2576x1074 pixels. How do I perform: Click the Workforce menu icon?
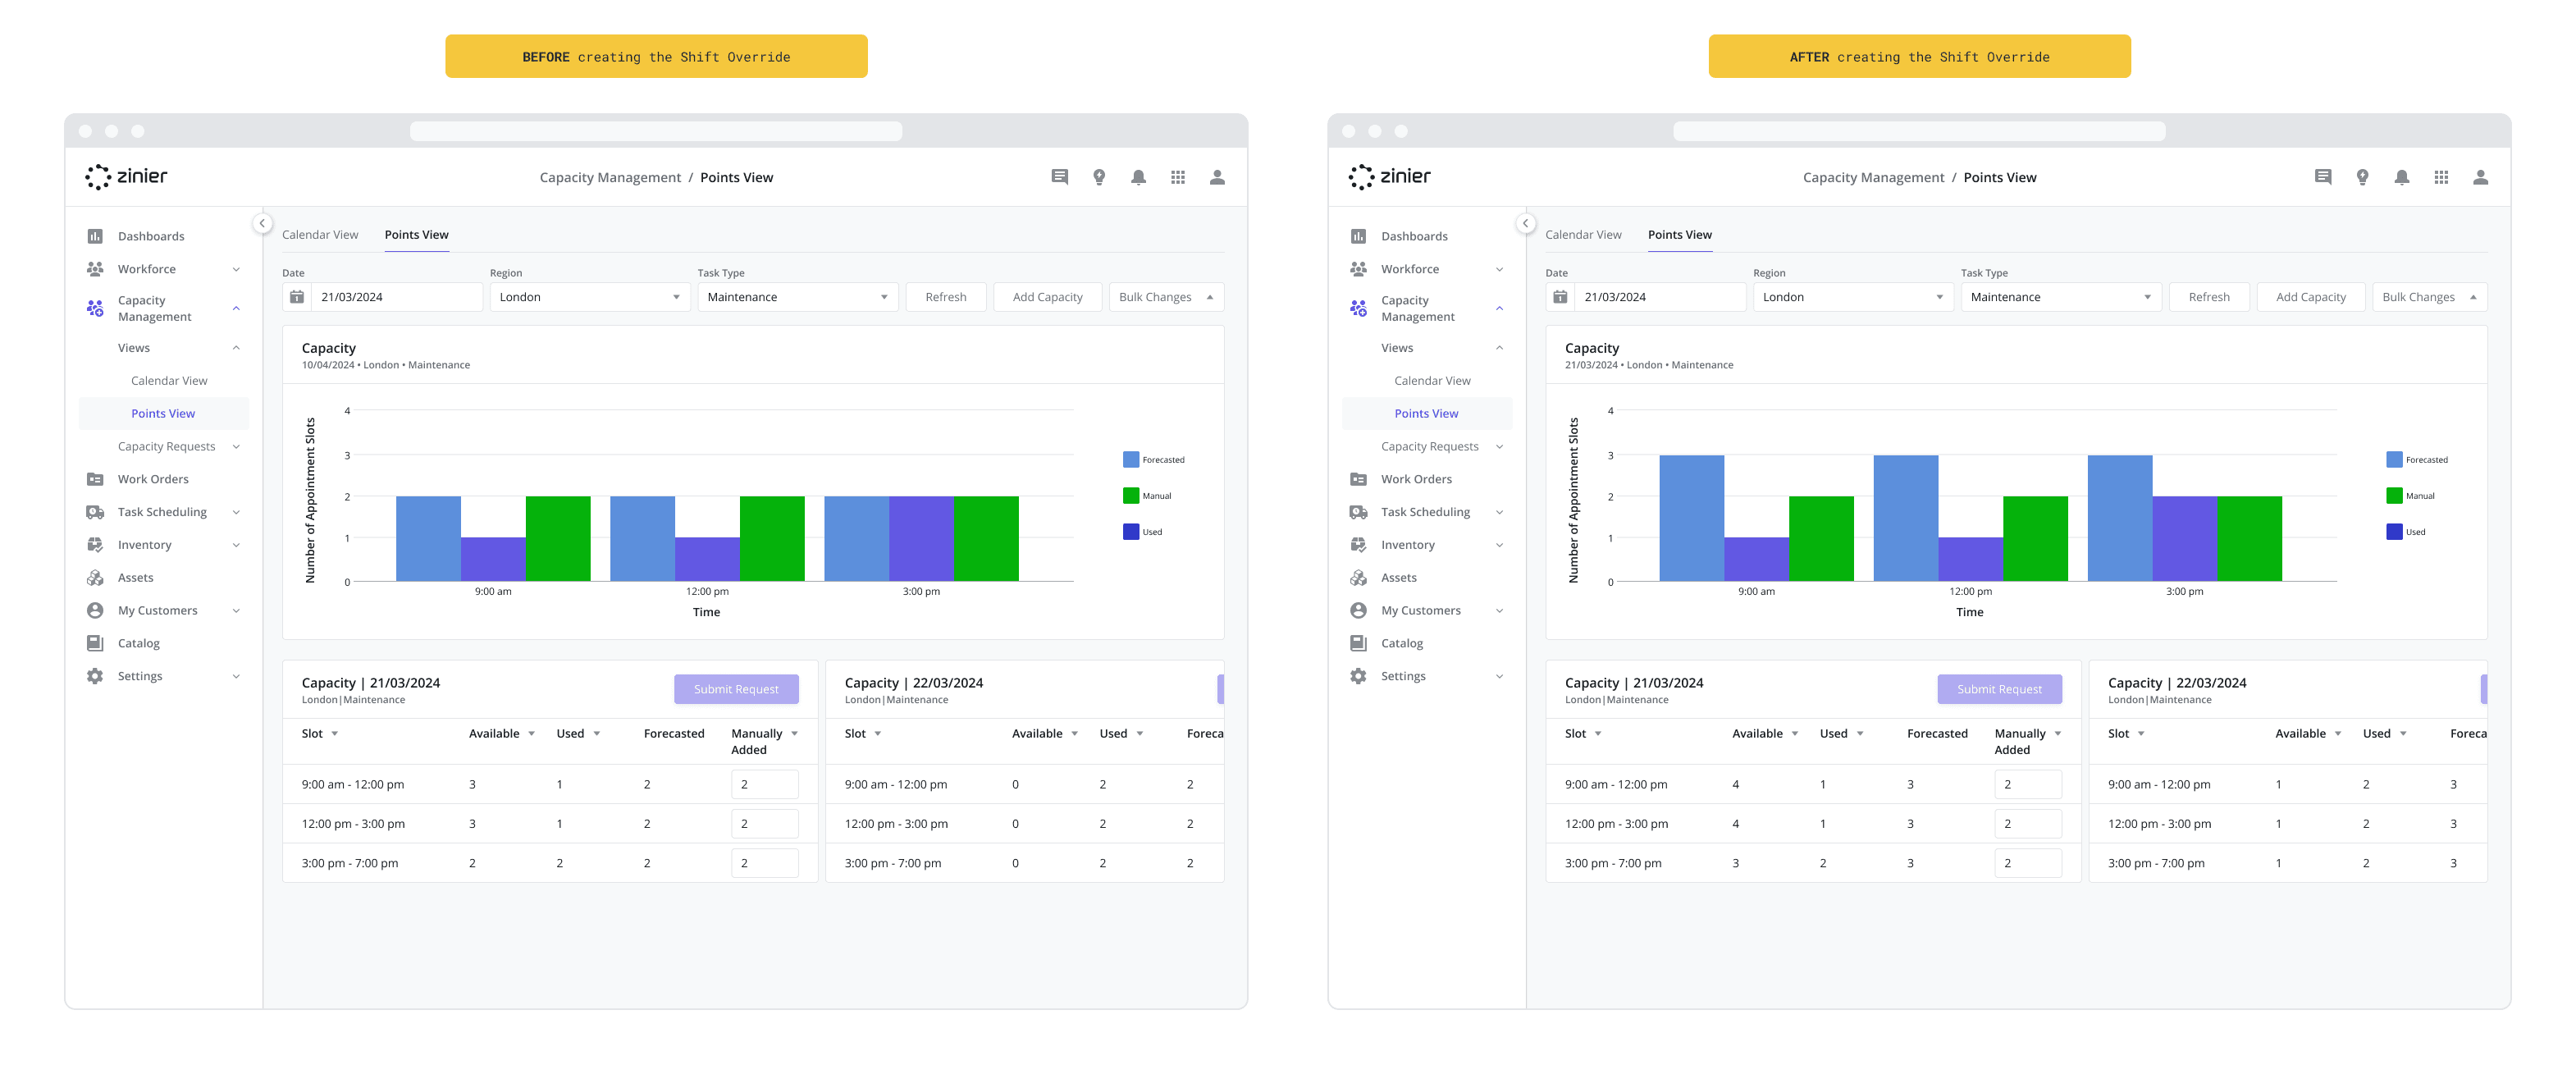coord(95,267)
